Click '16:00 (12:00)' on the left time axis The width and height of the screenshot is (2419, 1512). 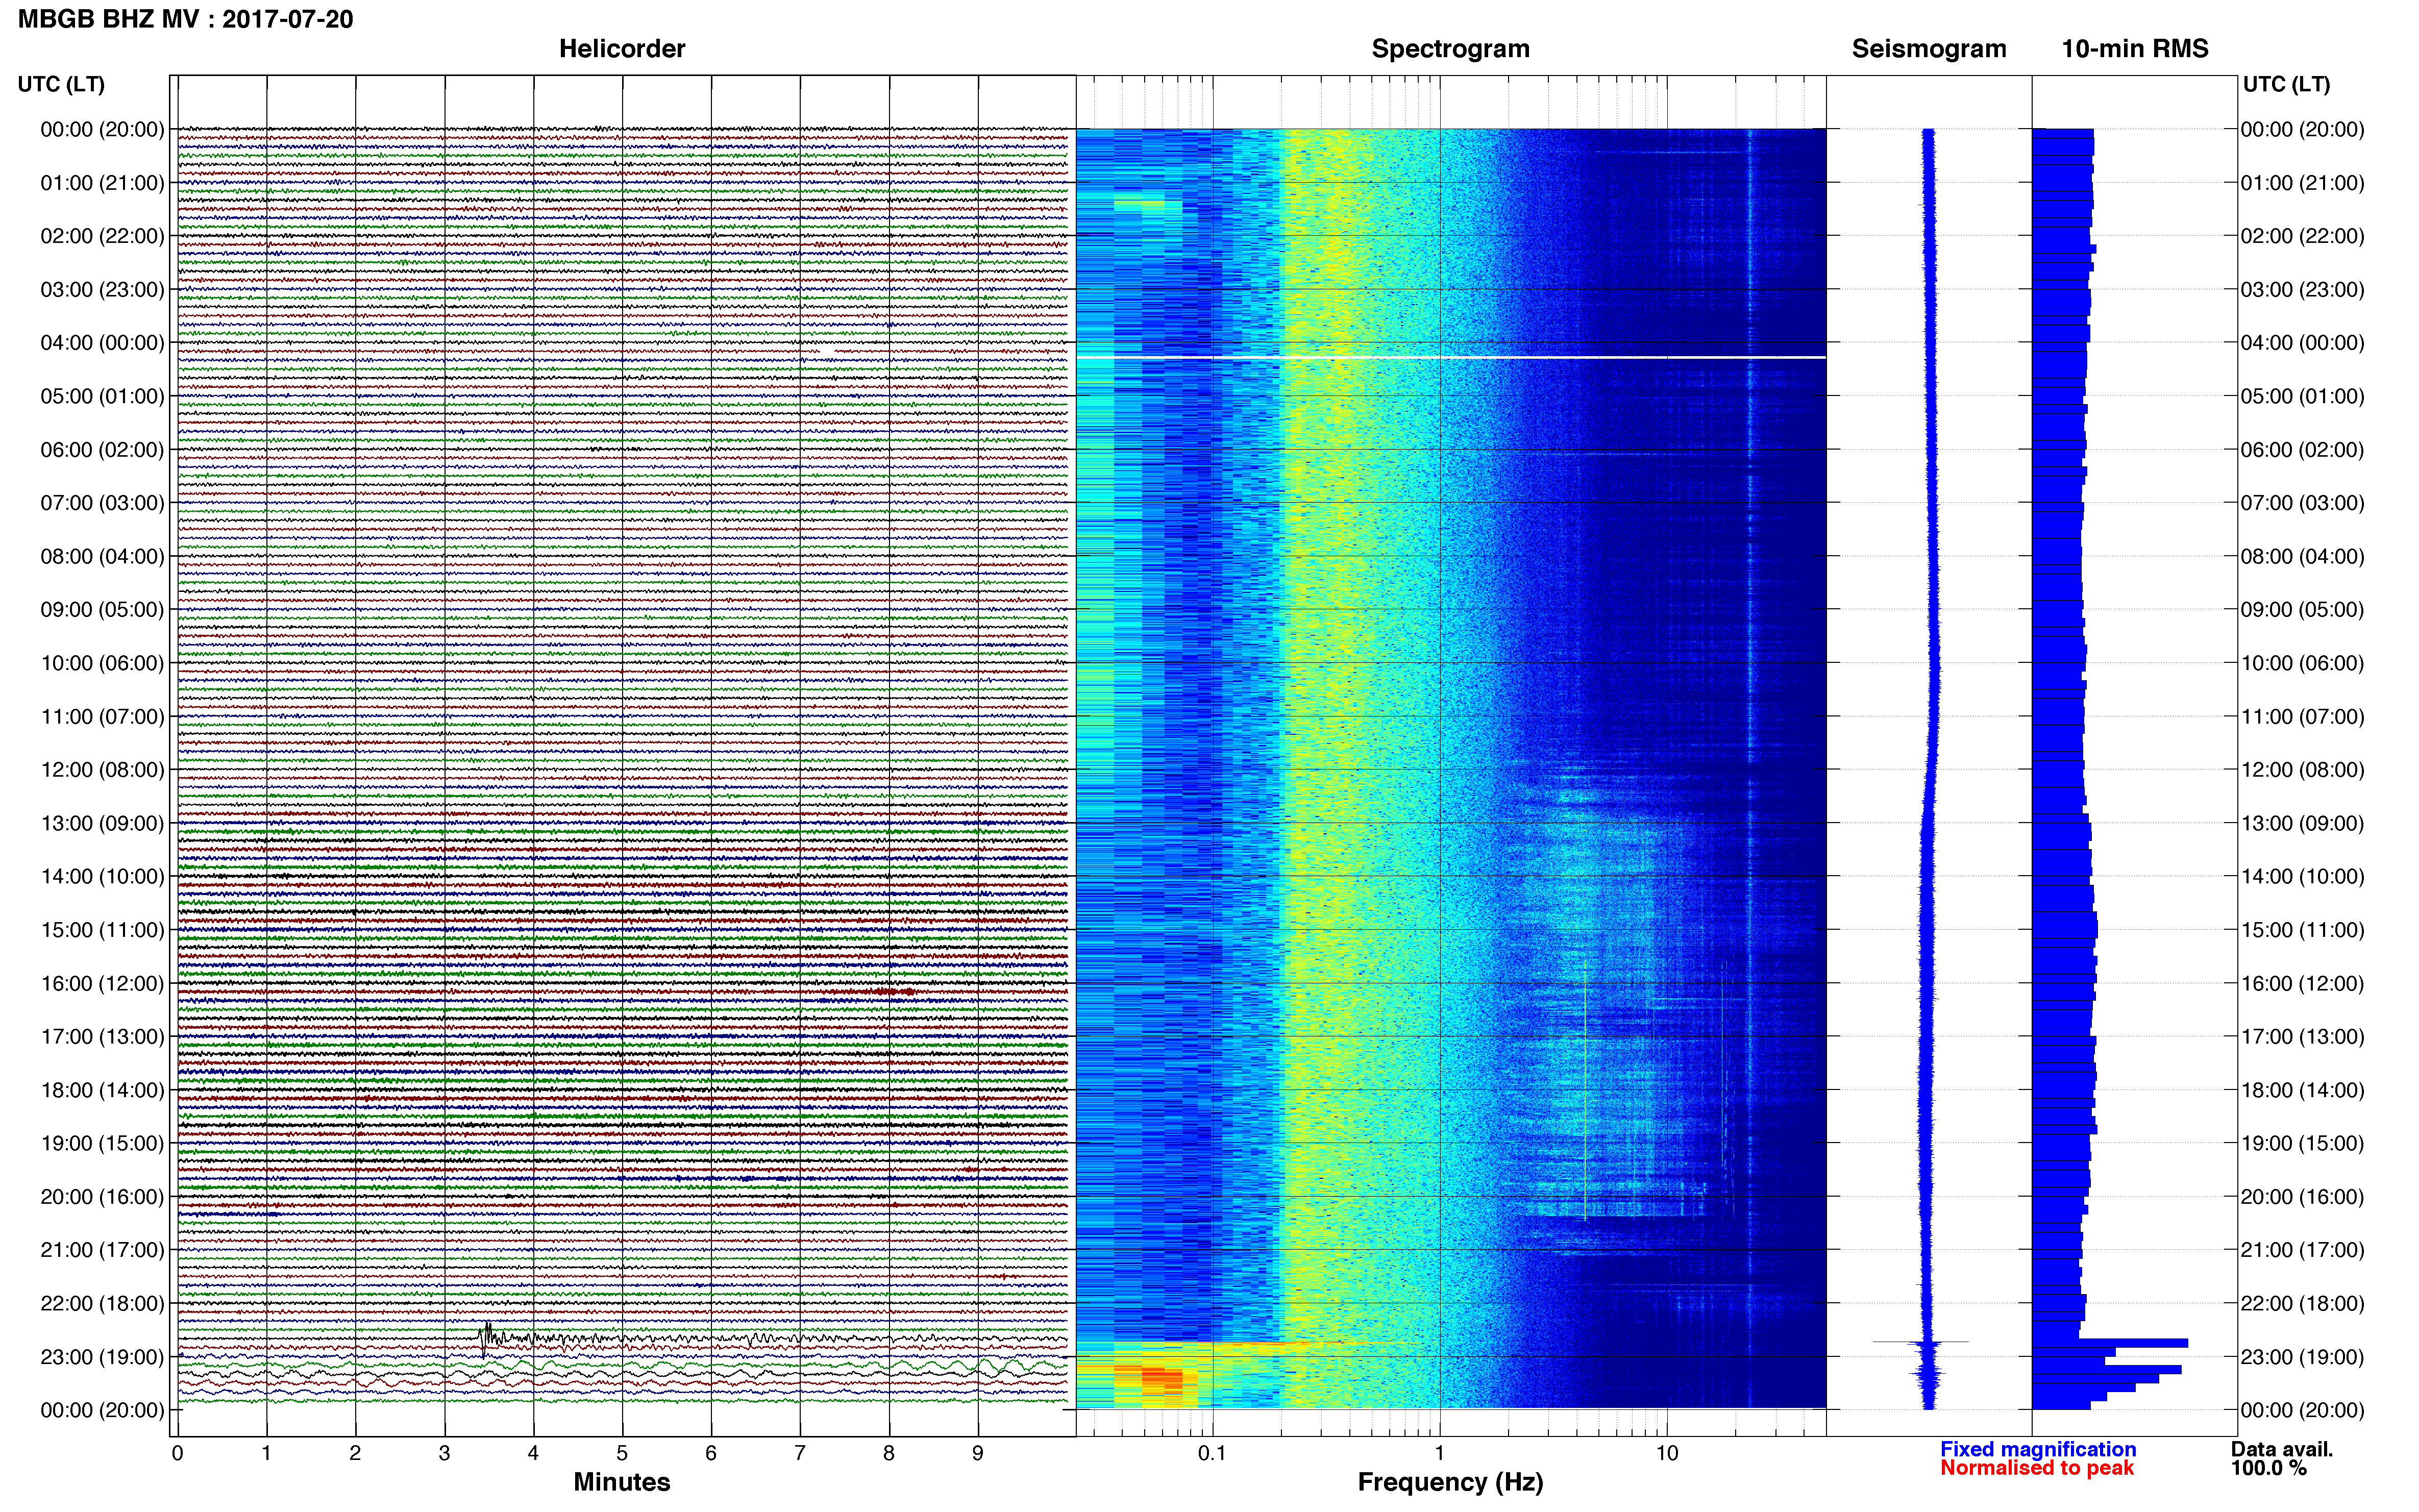point(102,984)
